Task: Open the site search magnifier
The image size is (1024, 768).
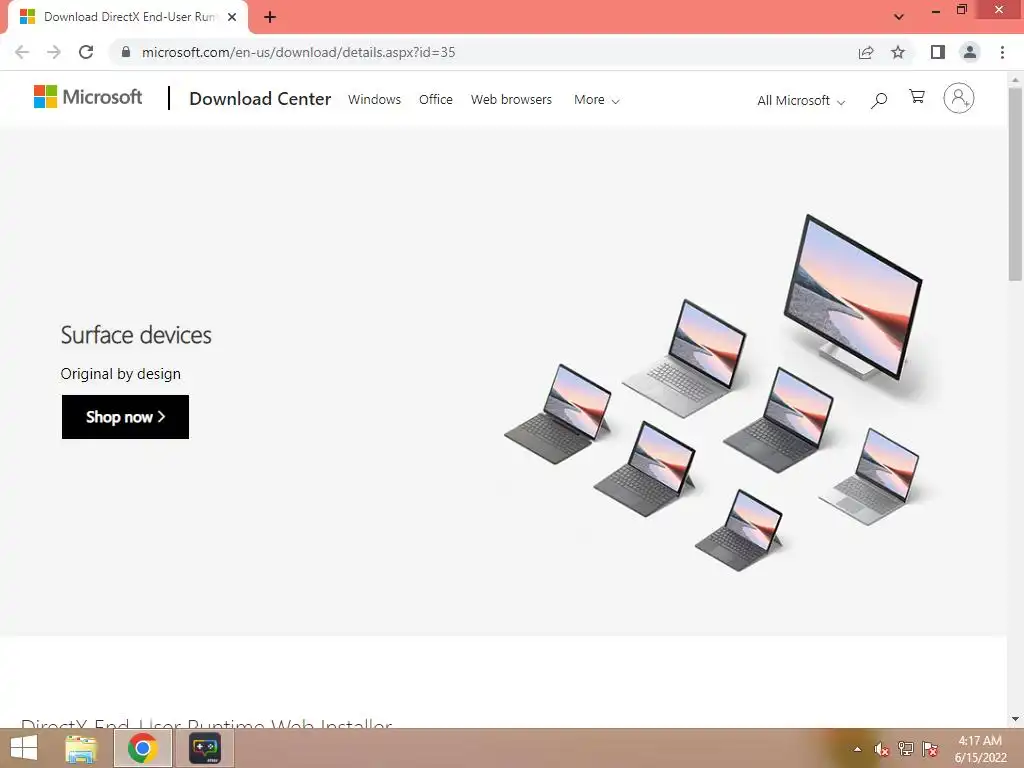Action: click(x=879, y=100)
